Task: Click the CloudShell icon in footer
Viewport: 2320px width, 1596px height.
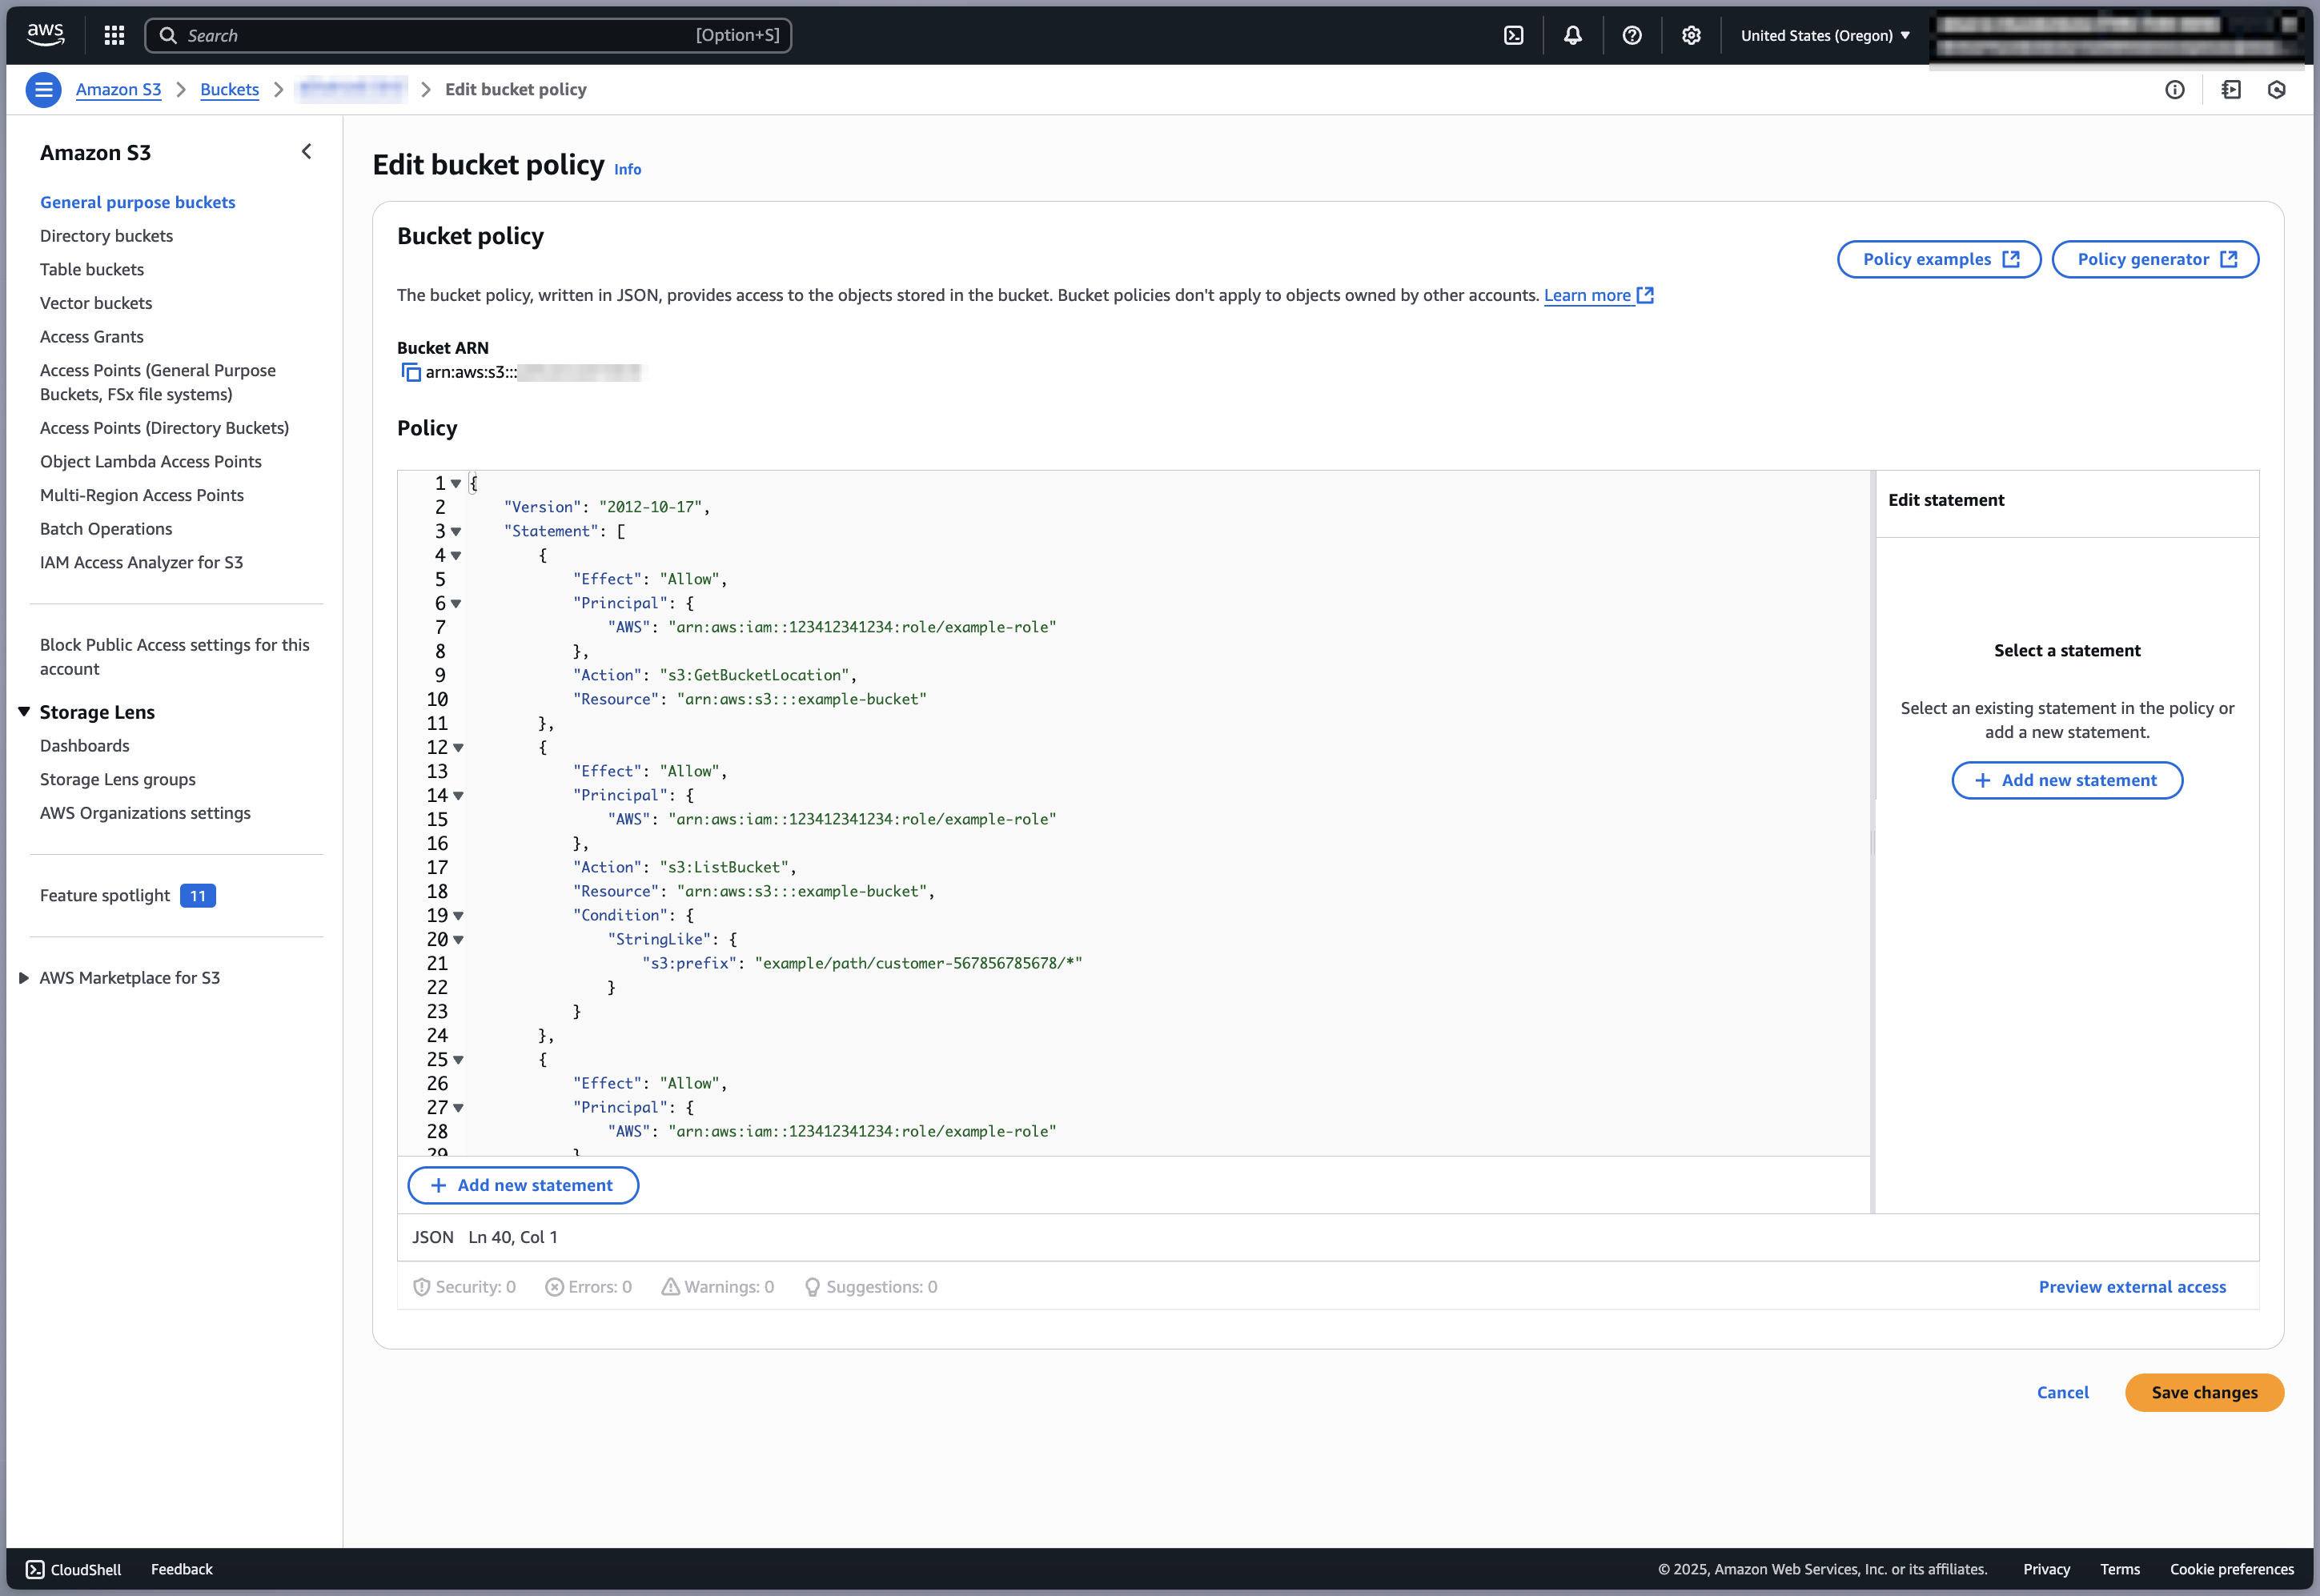Action: [x=35, y=1569]
